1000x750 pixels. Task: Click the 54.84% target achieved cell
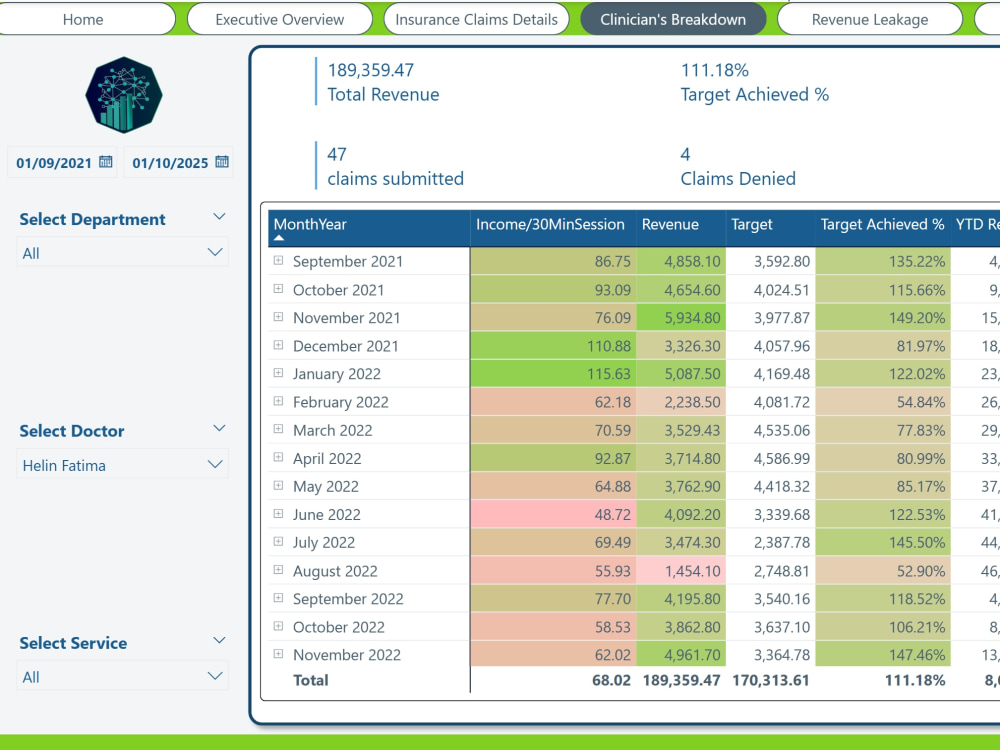tap(883, 401)
